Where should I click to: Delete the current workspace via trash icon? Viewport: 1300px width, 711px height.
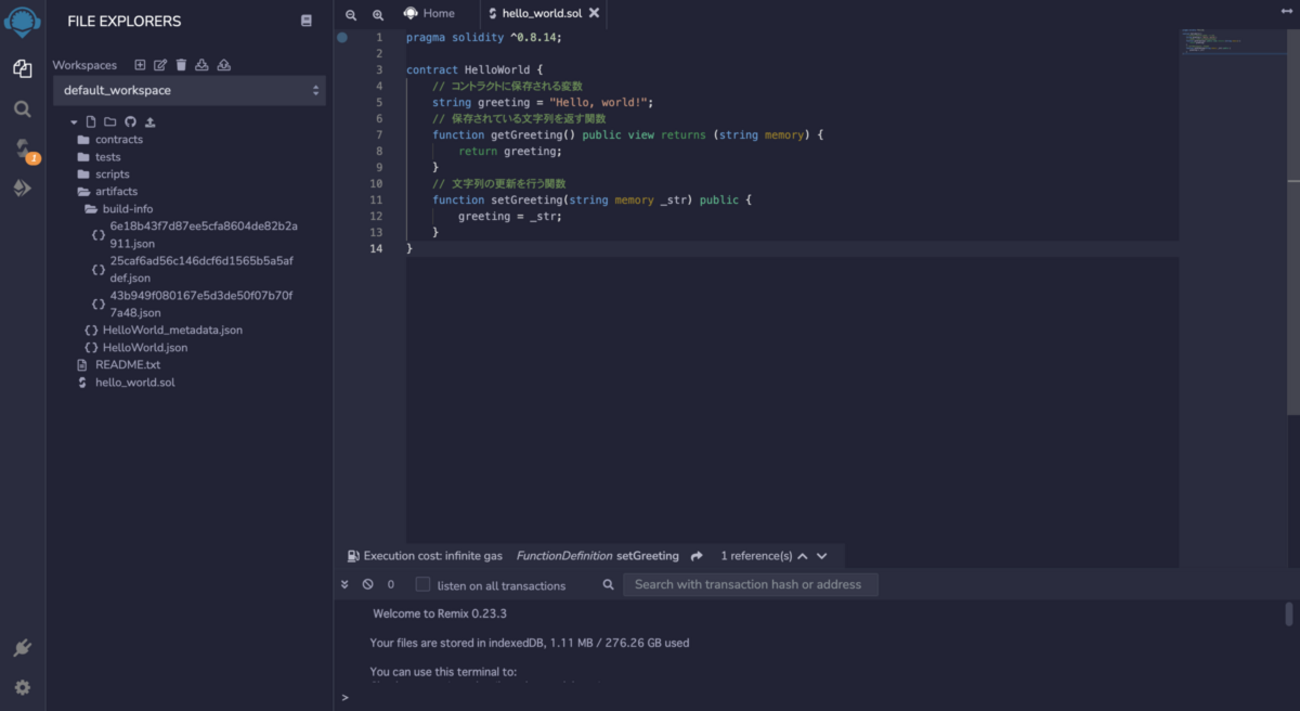click(x=181, y=64)
